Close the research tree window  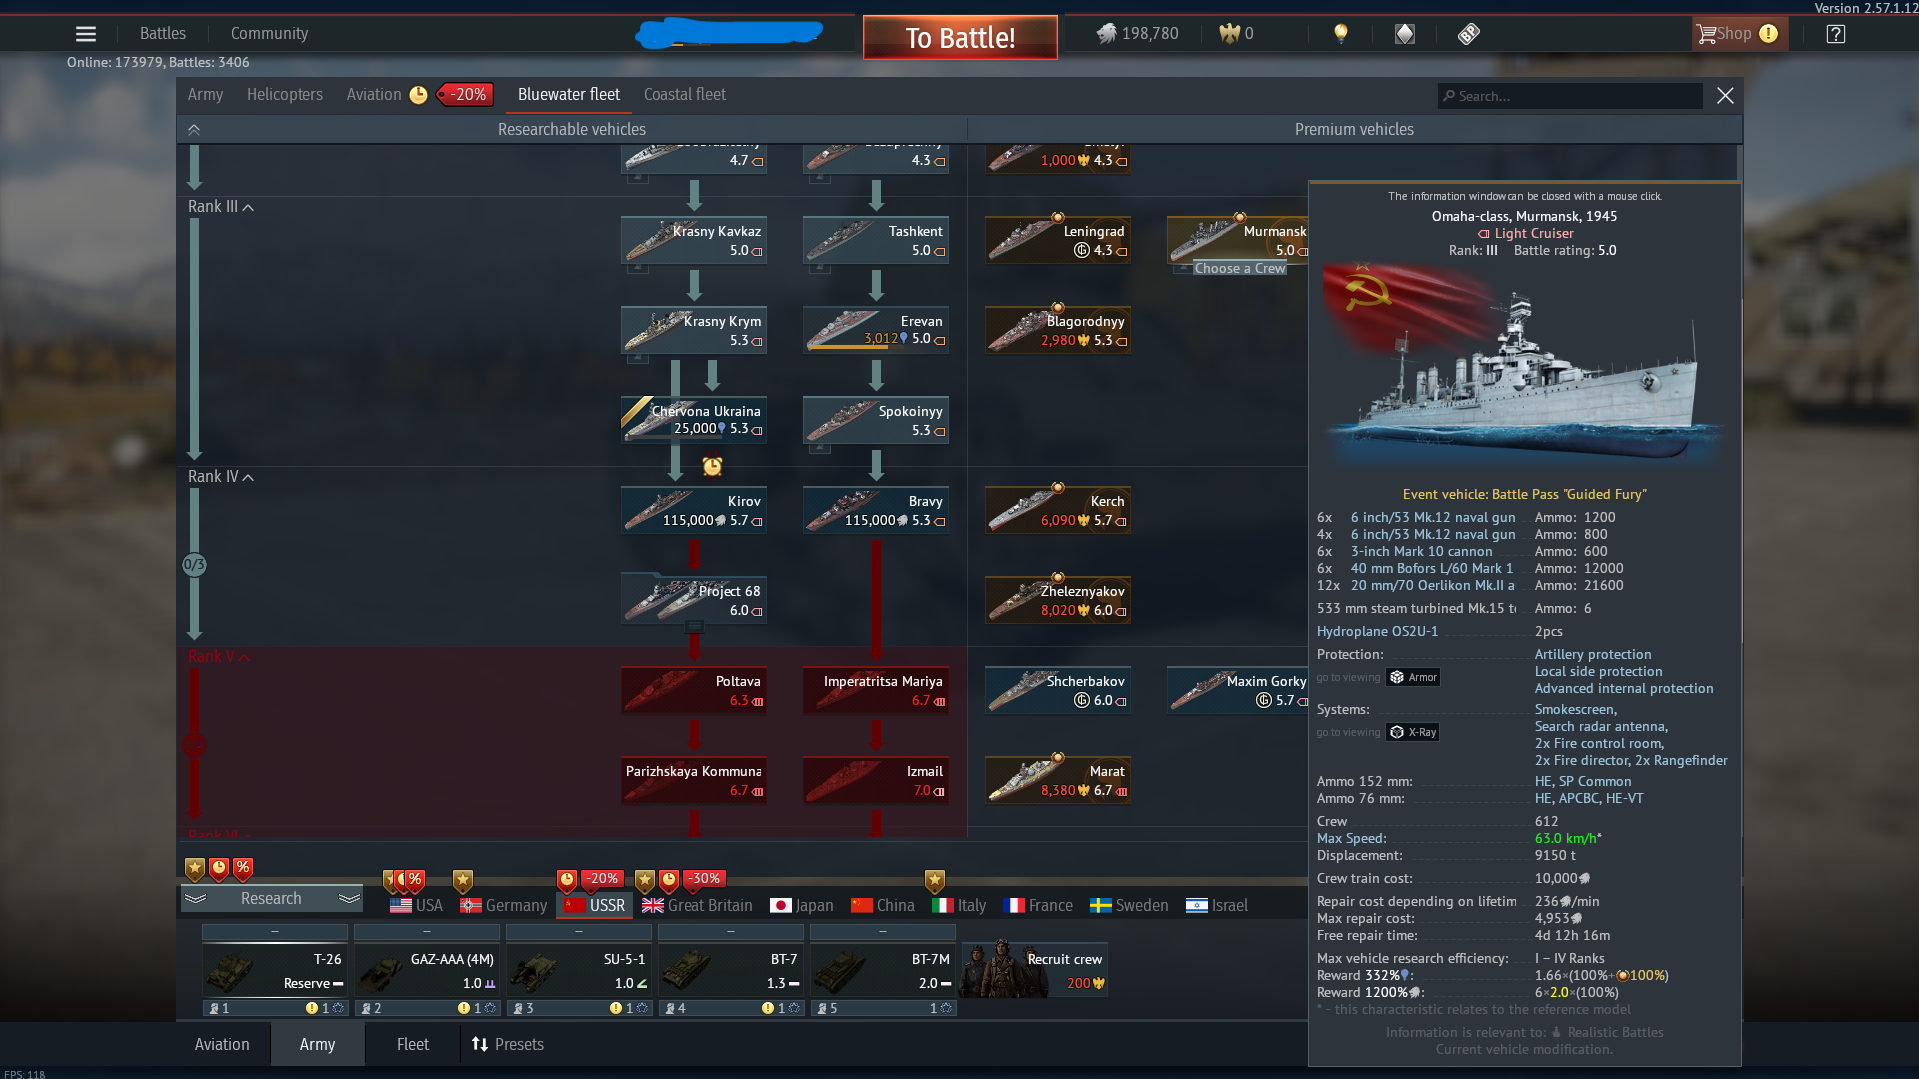coord(1725,96)
